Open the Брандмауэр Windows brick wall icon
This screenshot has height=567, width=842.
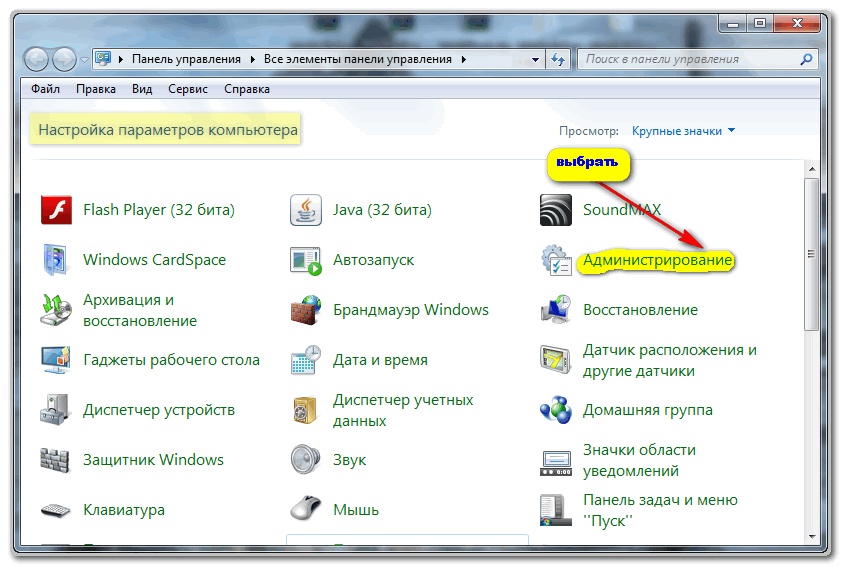[x=306, y=310]
